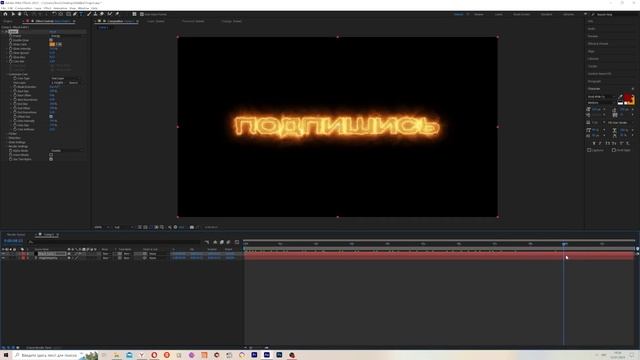
Task: Click the Home icon in the toolbar
Action: click(x=5, y=14)
